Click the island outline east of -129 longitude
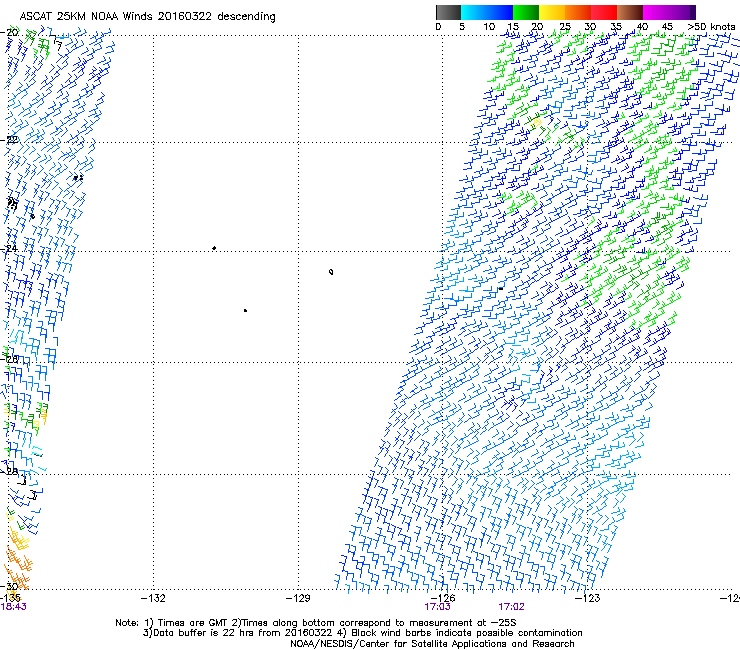The image size is (740, 650). (331, 271)
